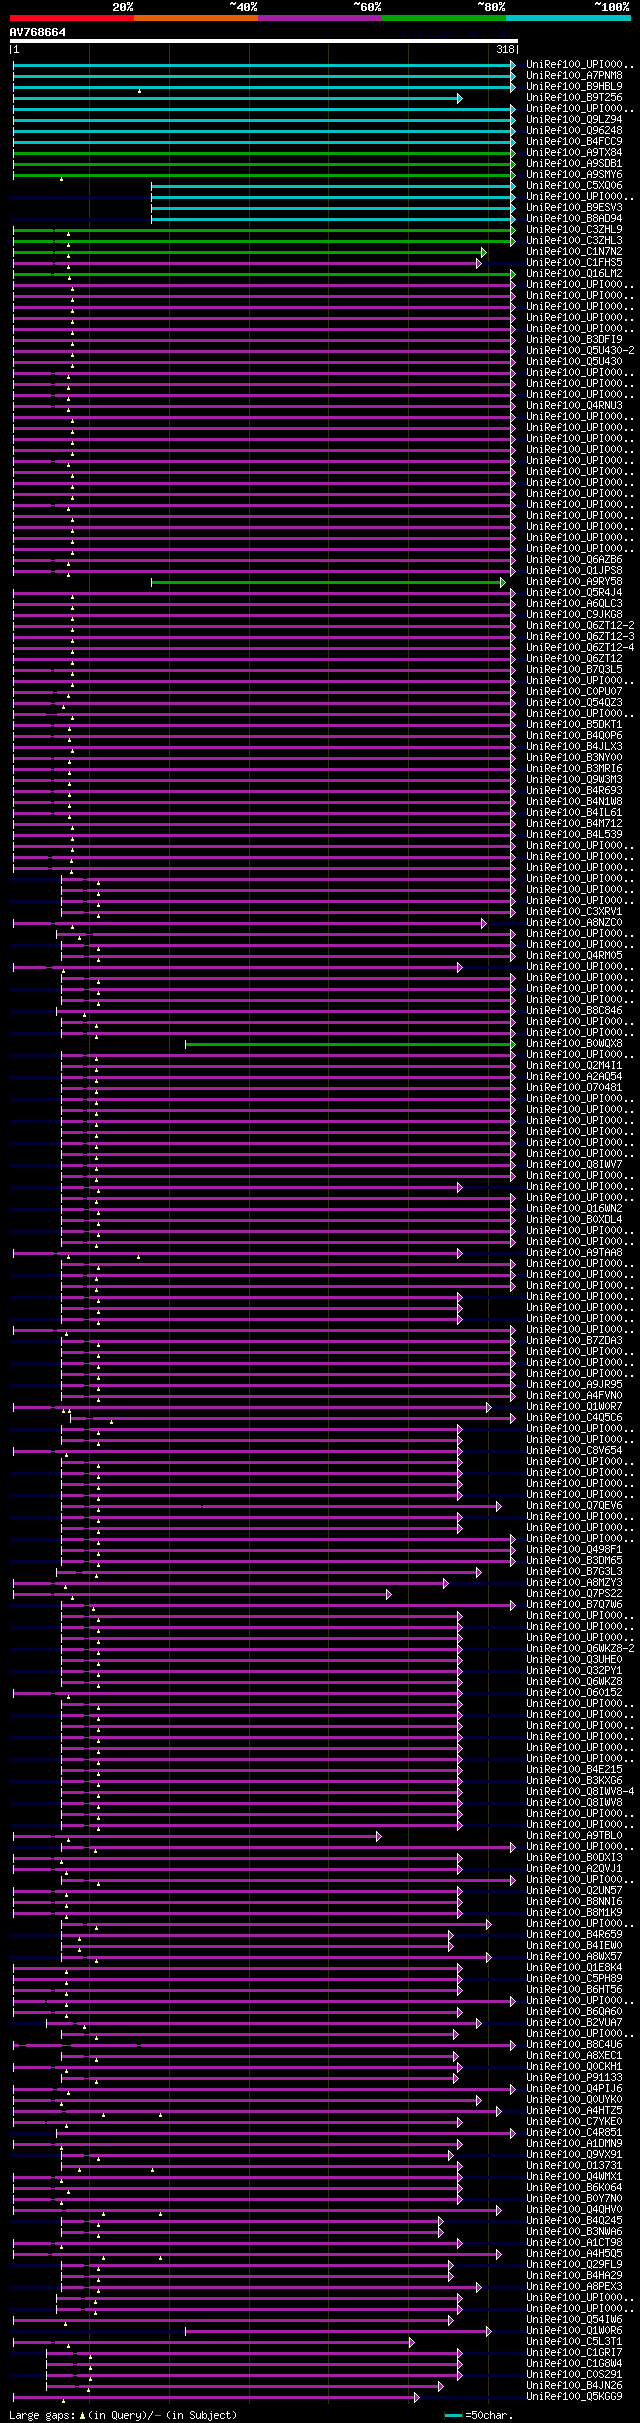Image resolution: width=640 pixels, height=2423 pixels.
Task: Click the purple ~60% identity legend segment
Action: pos(320,18)
